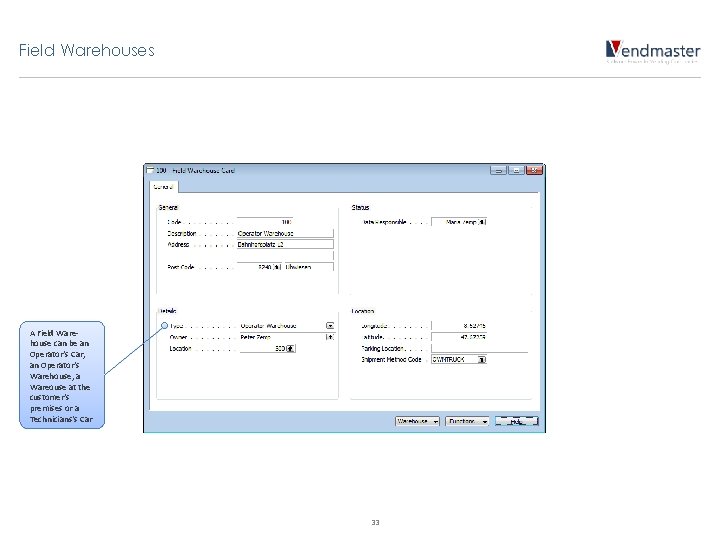Image resolution: width=720 pixels, height=540 pixels.
Task: Maximize the Field Warehouse Card window
Action: (516, 170)
